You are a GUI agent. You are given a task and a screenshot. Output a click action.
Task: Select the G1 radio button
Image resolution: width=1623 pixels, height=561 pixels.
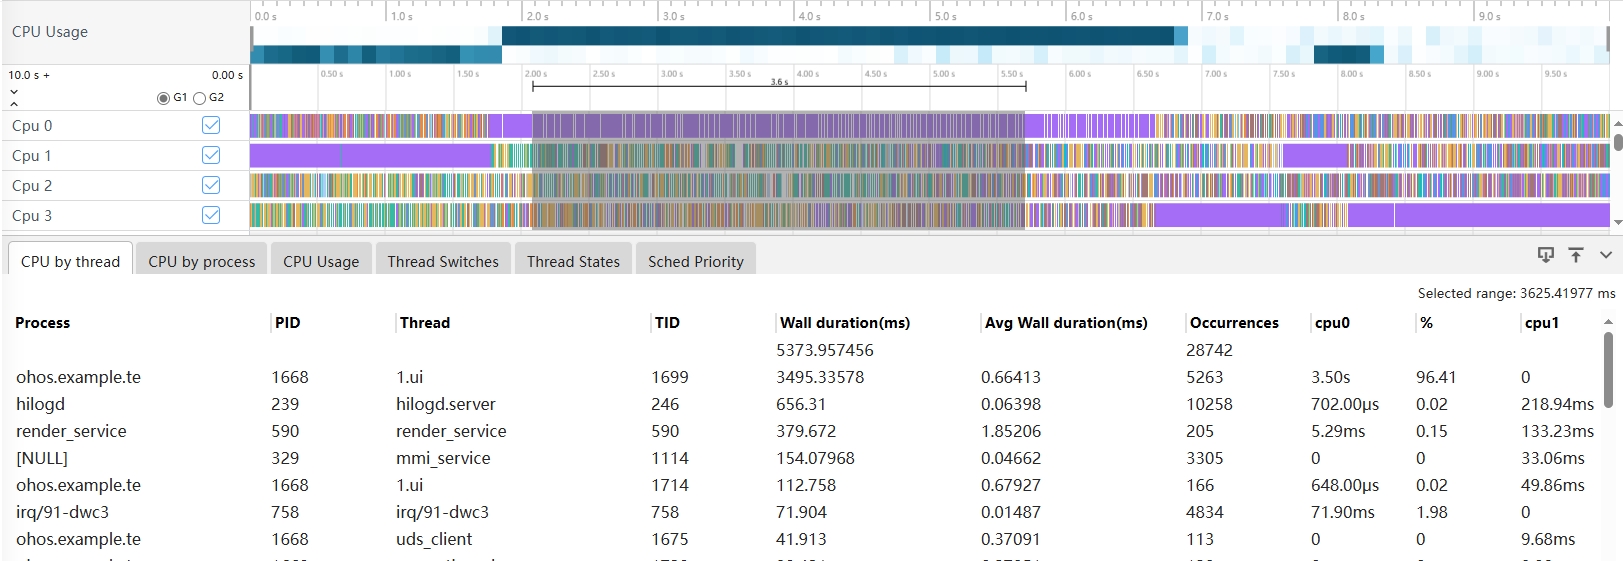tap(163, 98)
